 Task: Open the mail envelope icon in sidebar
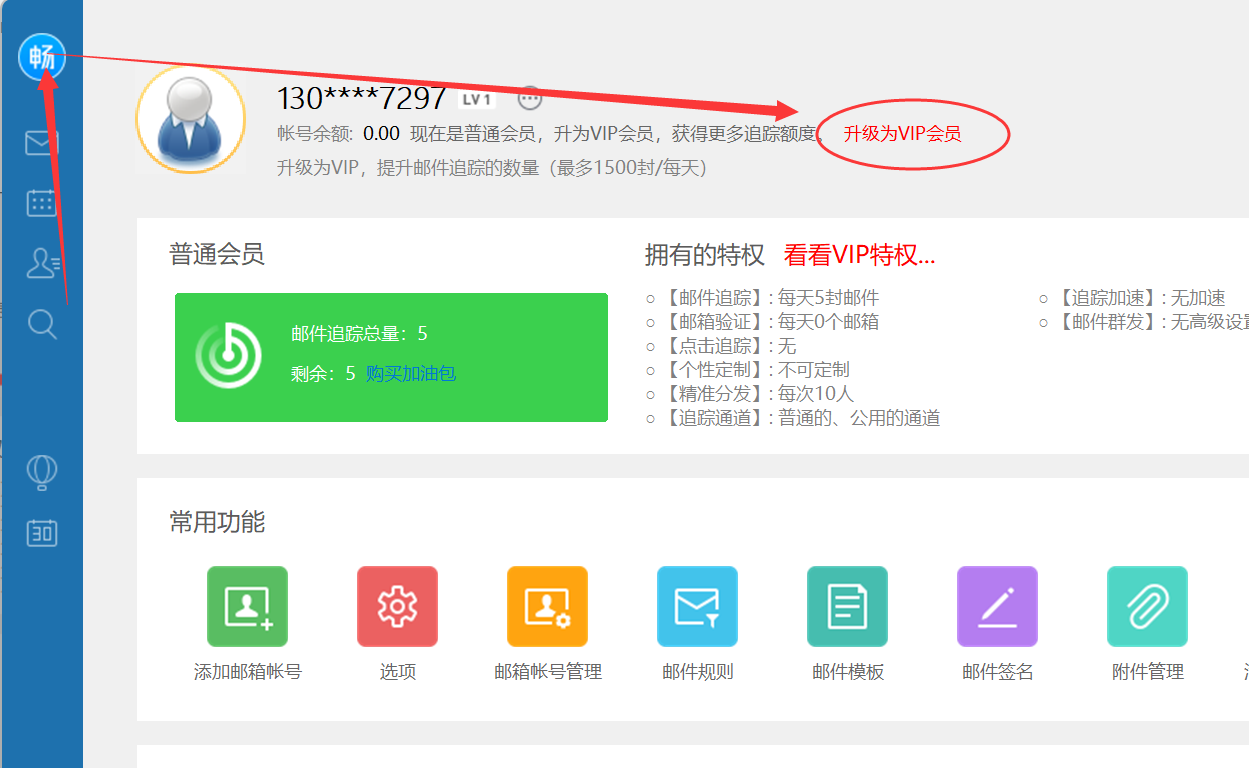click(42, 143)
